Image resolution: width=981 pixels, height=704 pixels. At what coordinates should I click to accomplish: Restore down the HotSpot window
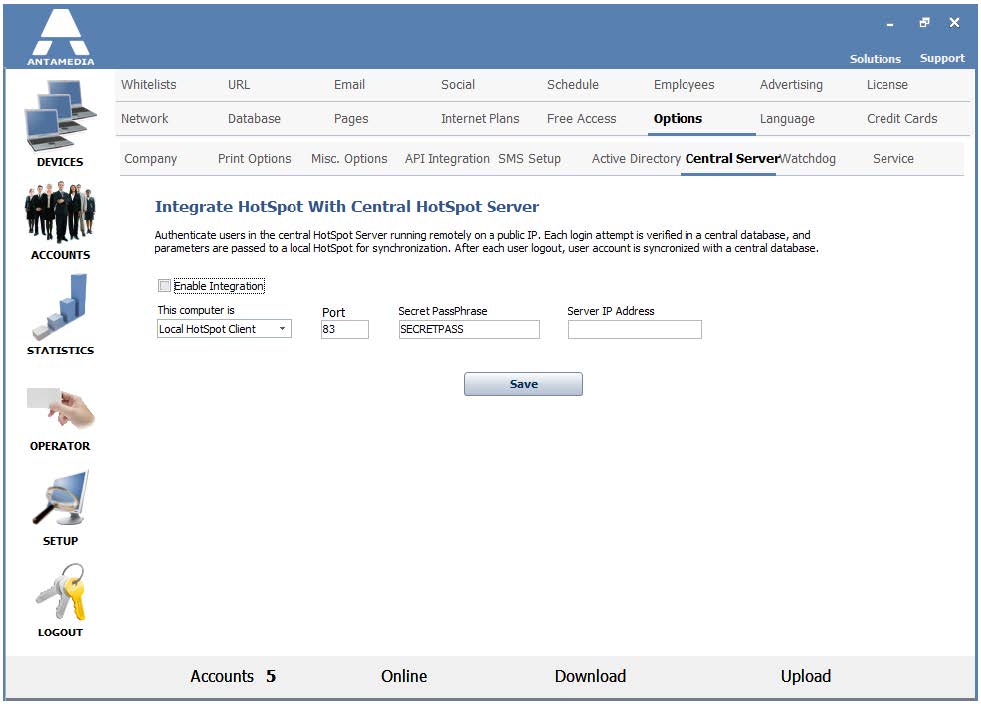tap(924, 23)
